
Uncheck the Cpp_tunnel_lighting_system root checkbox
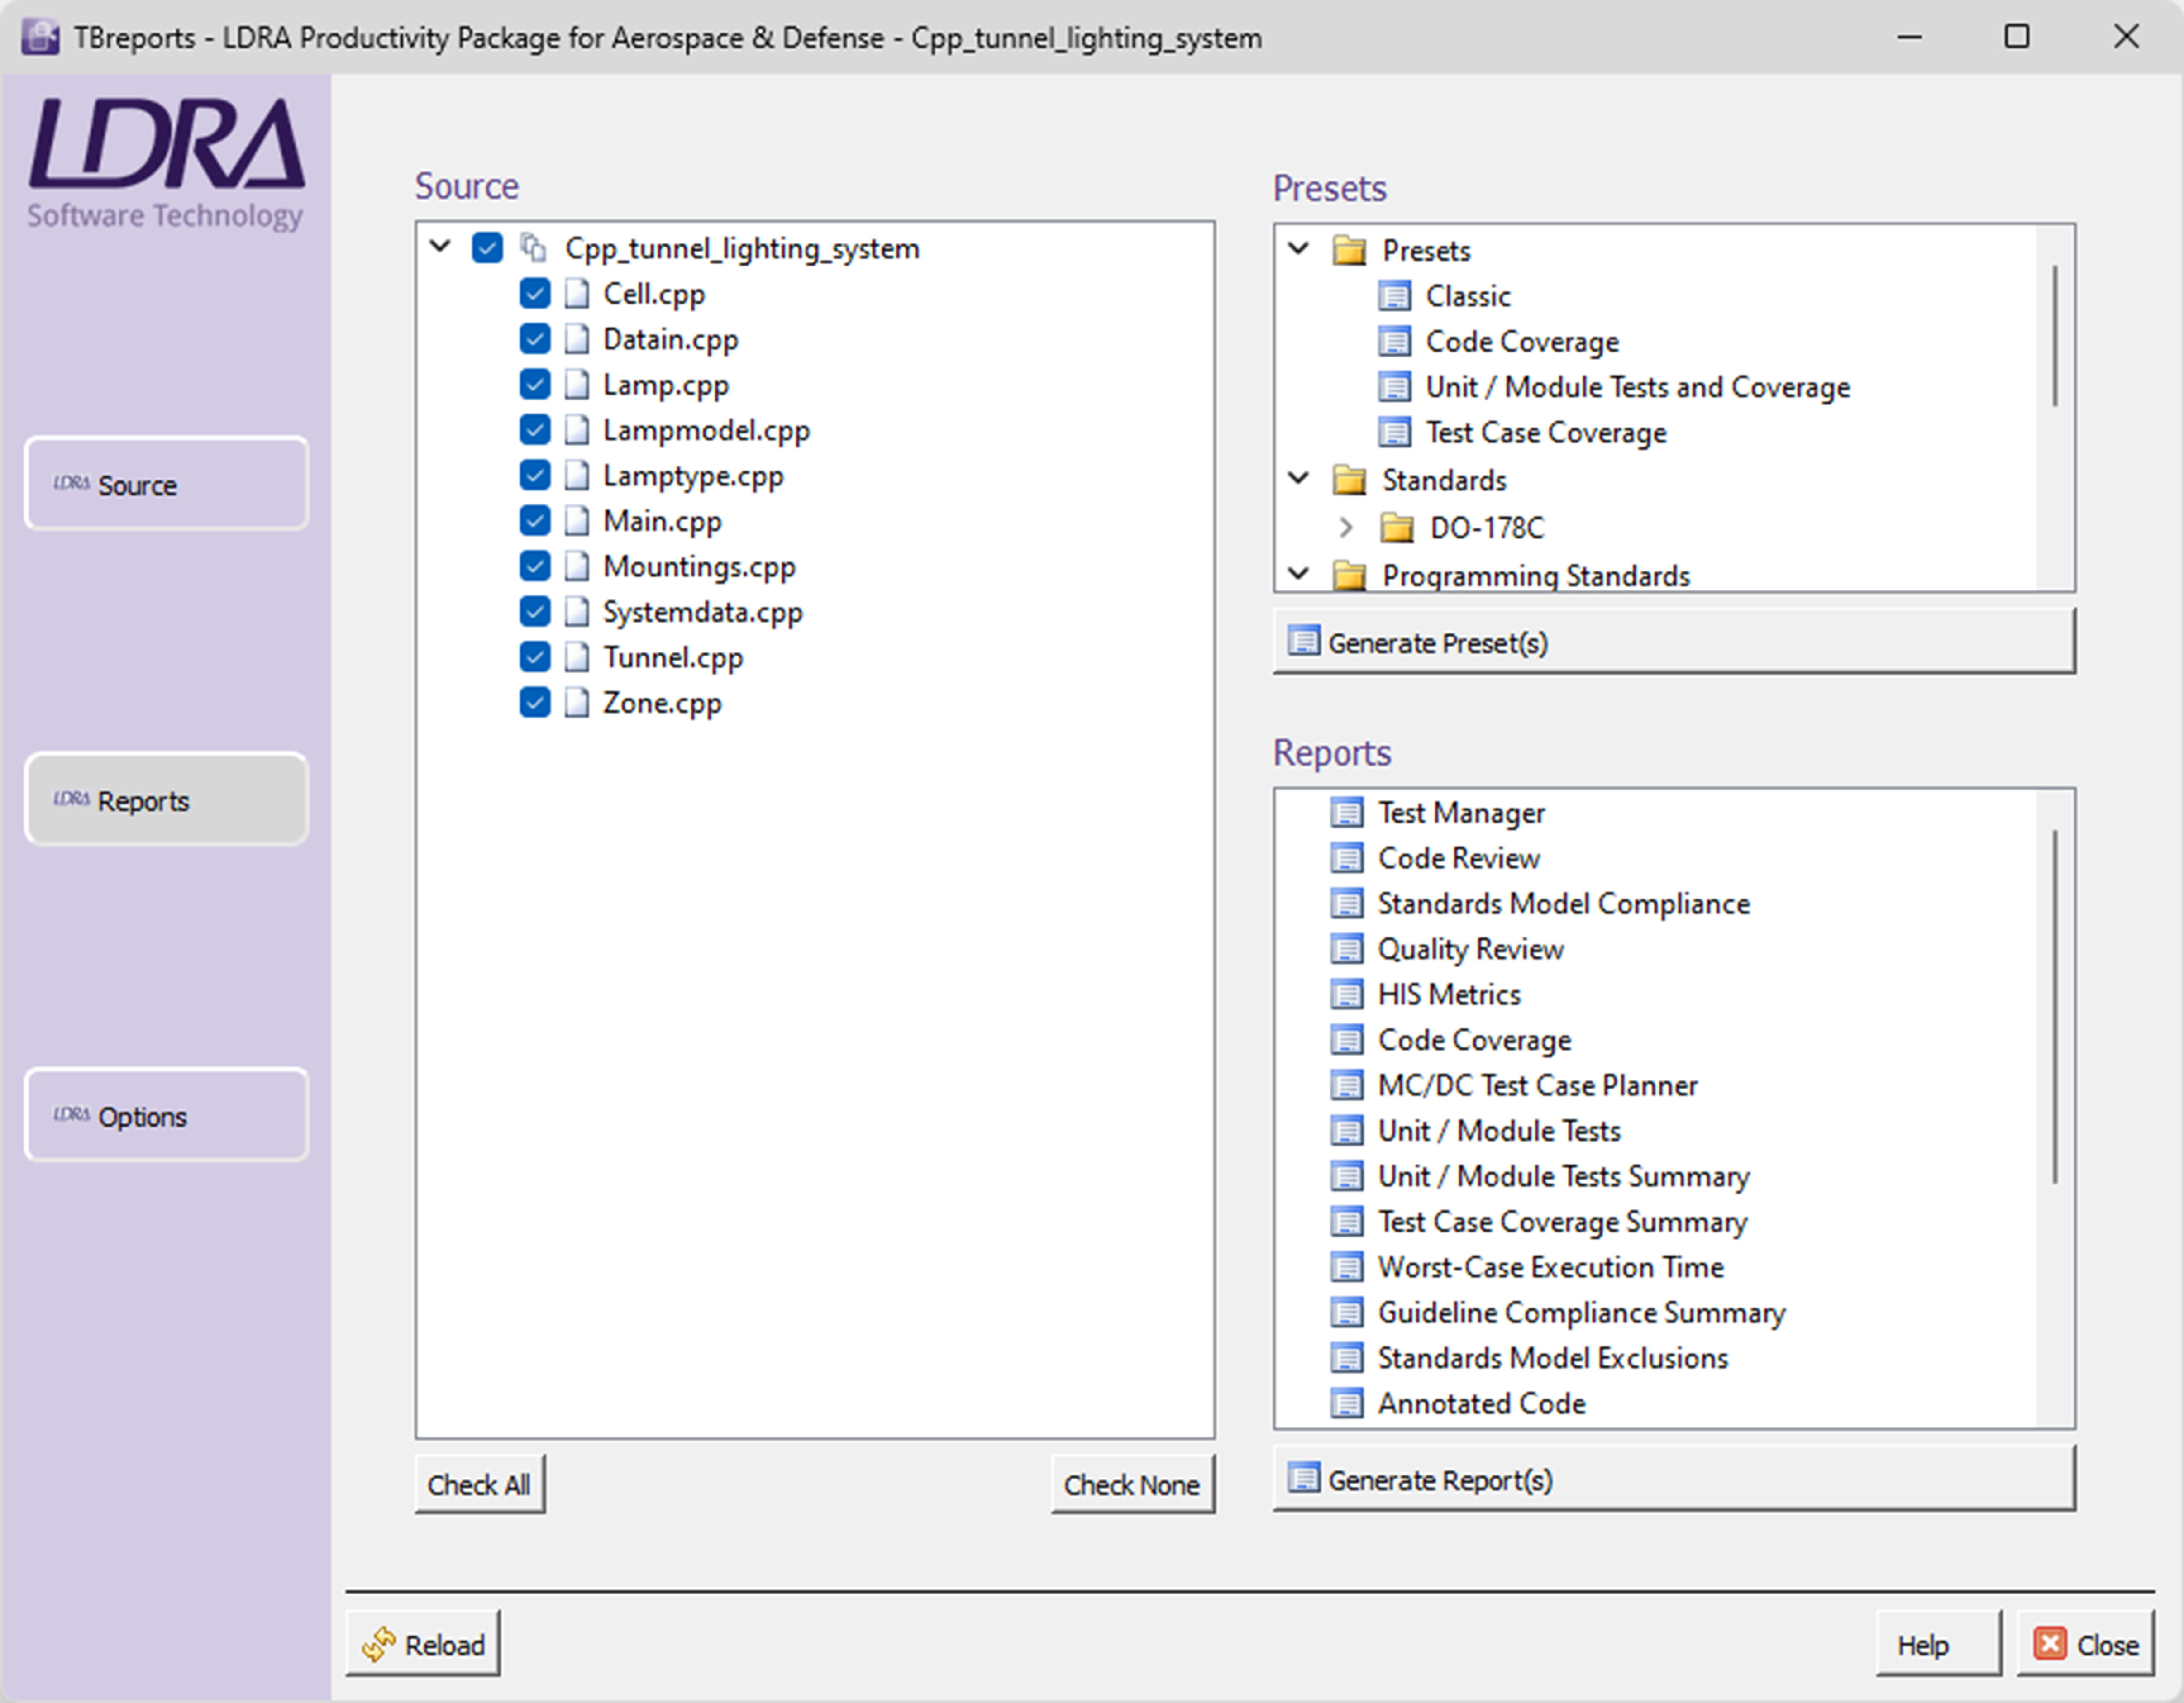click(488, 248)
